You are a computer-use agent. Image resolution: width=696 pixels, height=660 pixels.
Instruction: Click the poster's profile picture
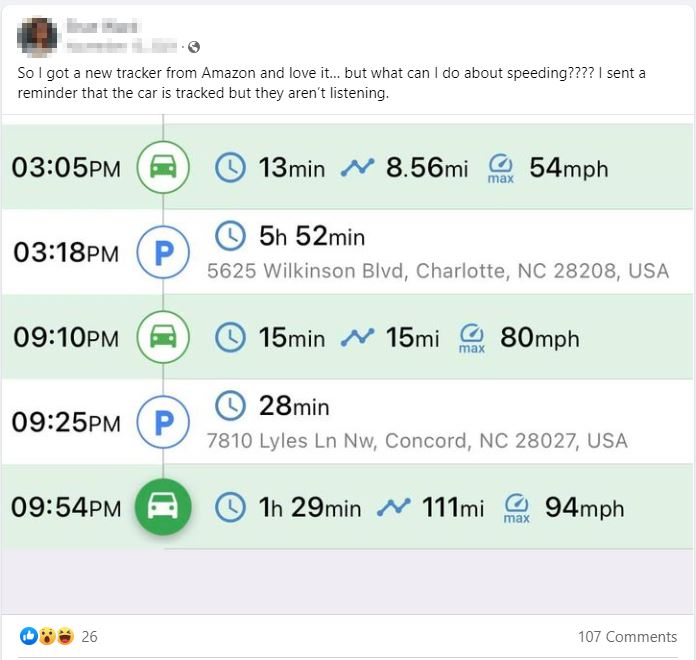click(x=37, y=36)
